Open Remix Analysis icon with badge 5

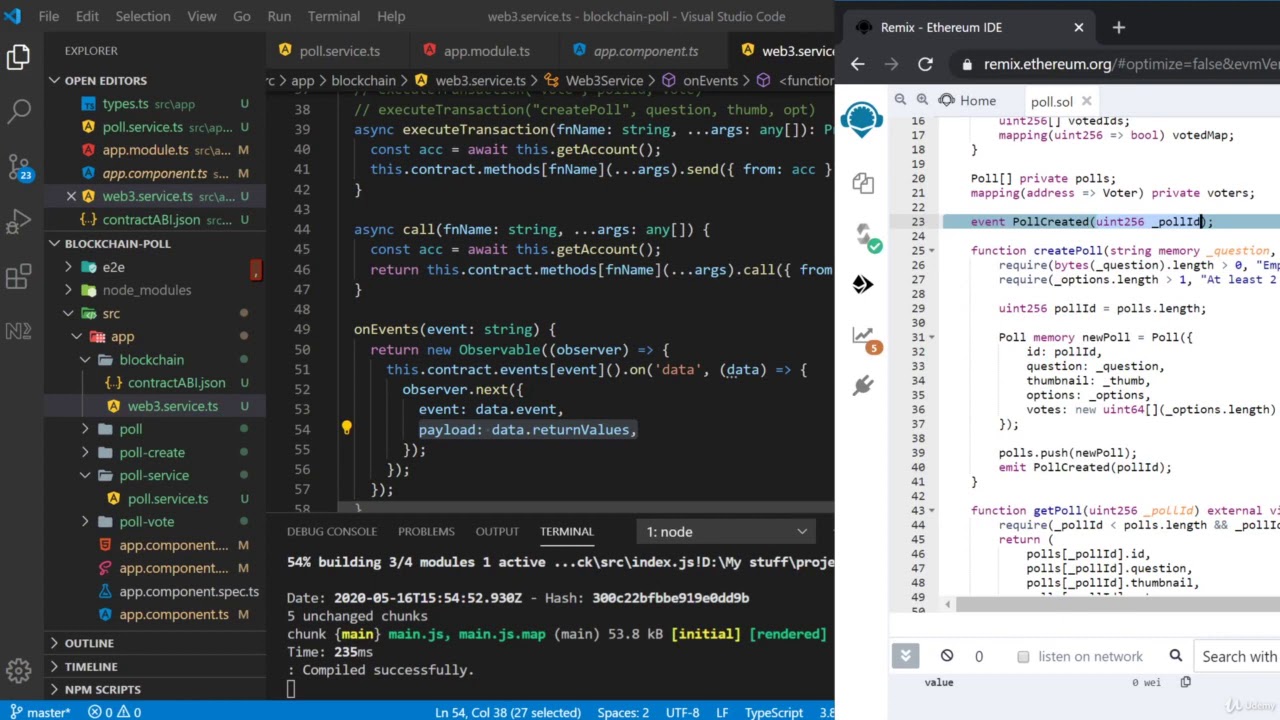[865, 338]
